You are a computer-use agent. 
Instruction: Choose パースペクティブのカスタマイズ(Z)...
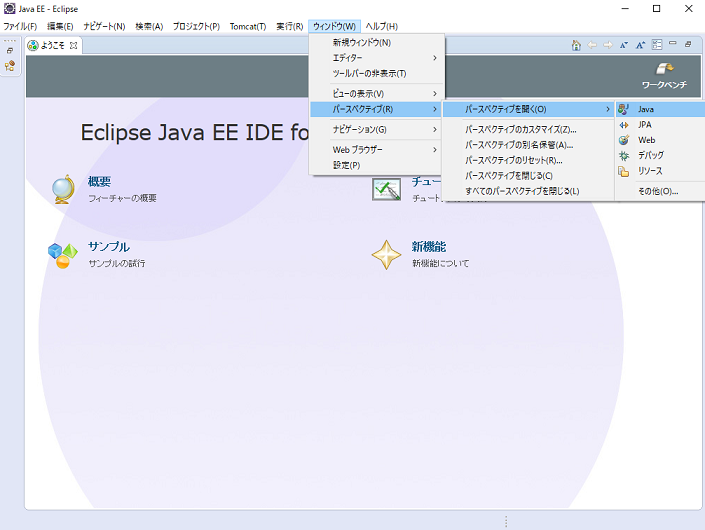point(528,129)
